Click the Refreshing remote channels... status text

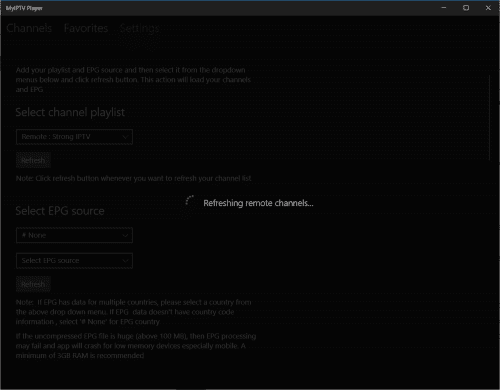point(258,203)
